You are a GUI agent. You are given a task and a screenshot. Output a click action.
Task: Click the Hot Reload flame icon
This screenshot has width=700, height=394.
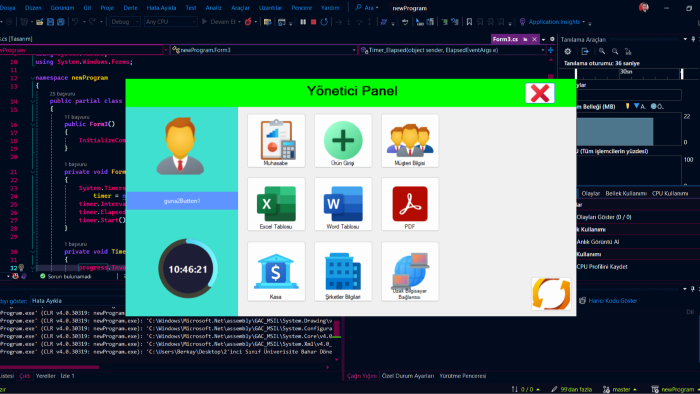[x=248, y=21]
